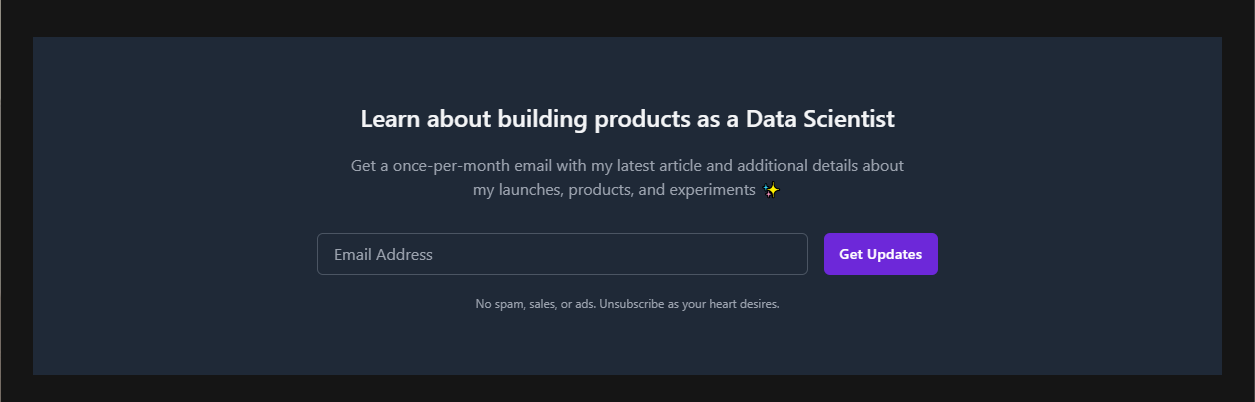The image size is (1255, 402).
Task: Click the word "experiments" before the sparkles
Action: (711, 190)
